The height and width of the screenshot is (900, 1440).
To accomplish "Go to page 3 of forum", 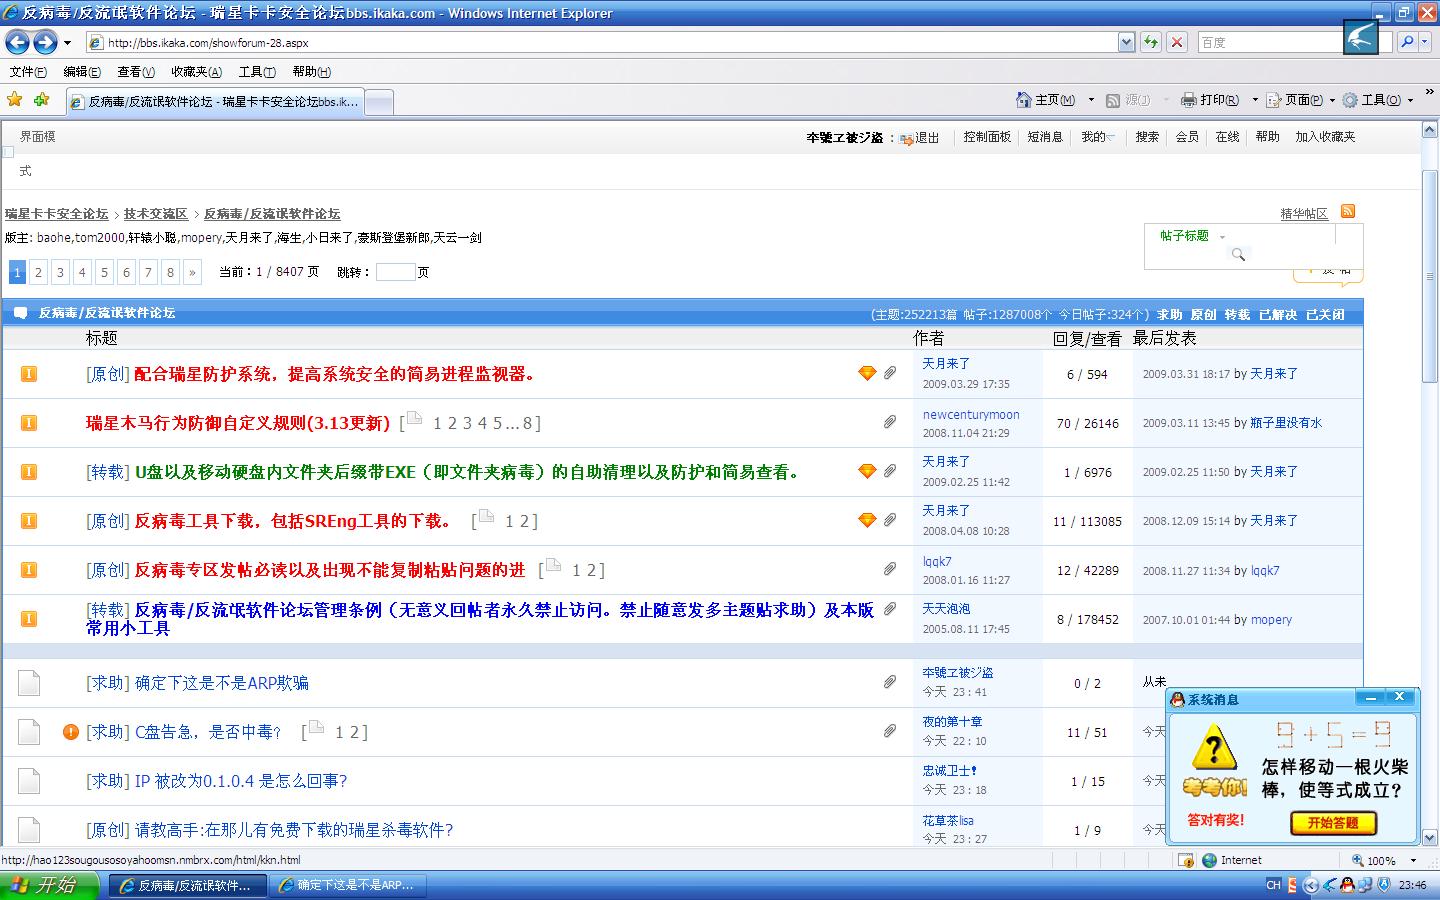I will (x=60, y=272).
